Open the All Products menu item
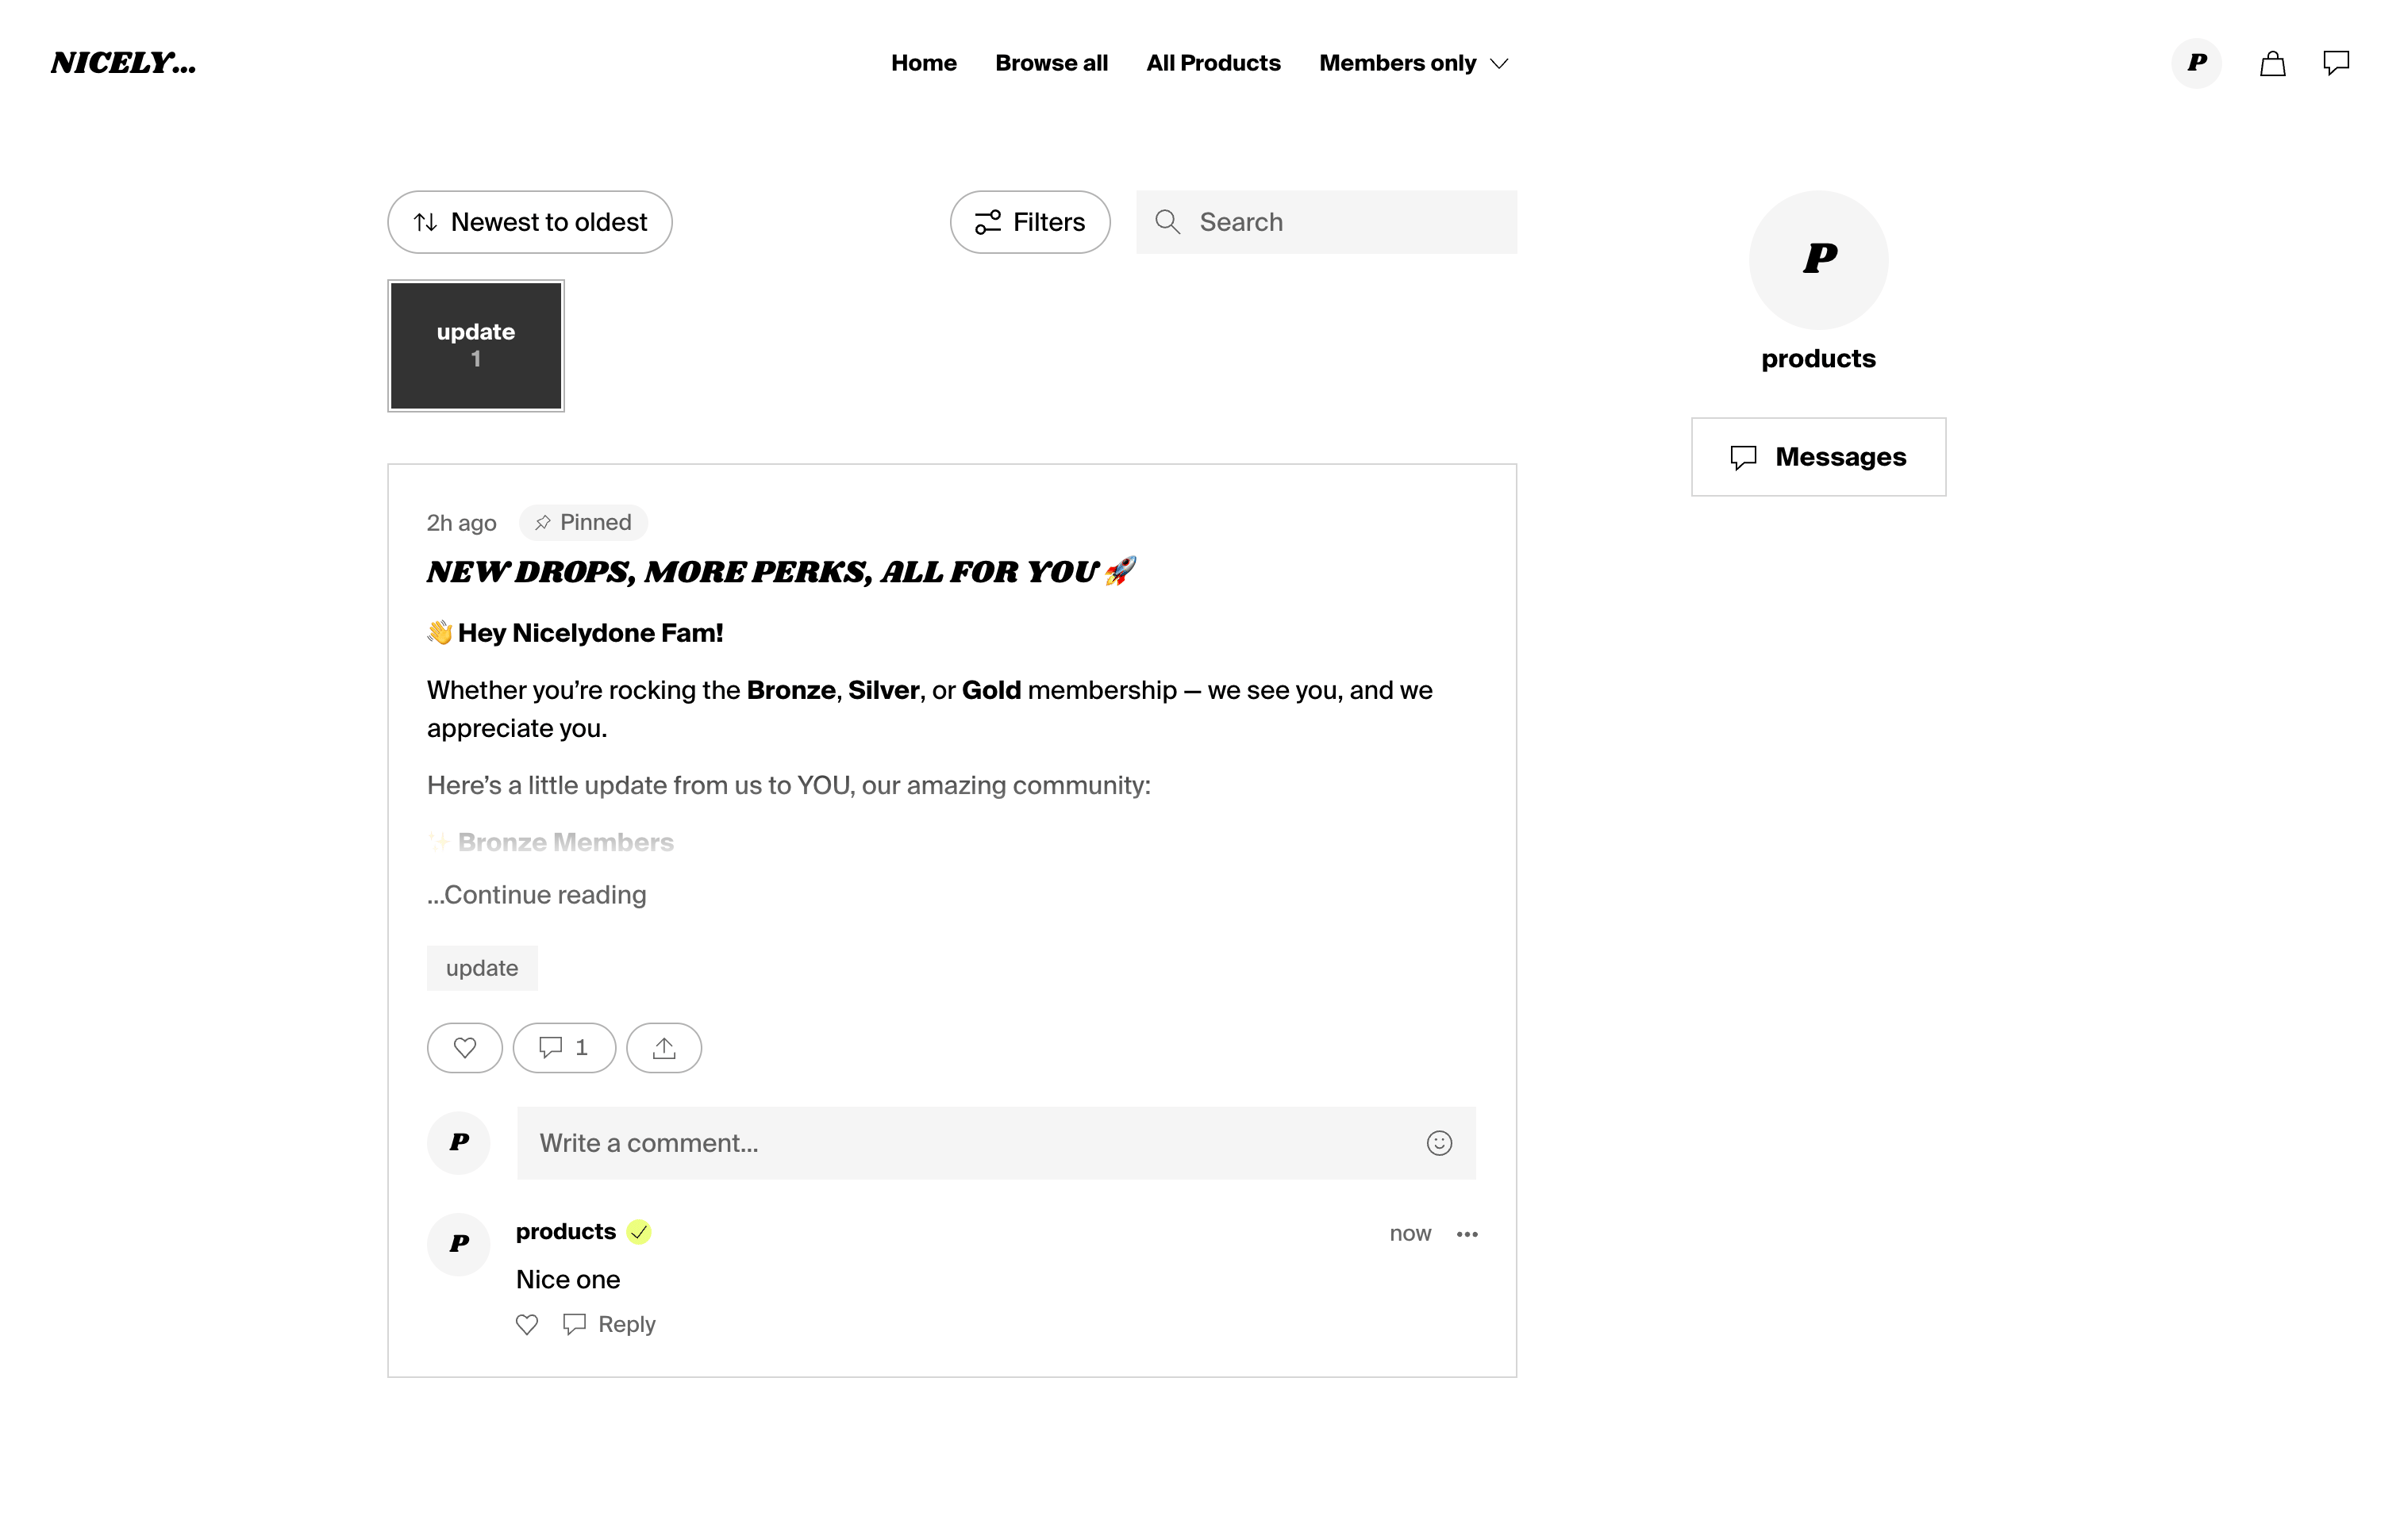This screenshot has height=1539, width=2400. coord(1213,63)
